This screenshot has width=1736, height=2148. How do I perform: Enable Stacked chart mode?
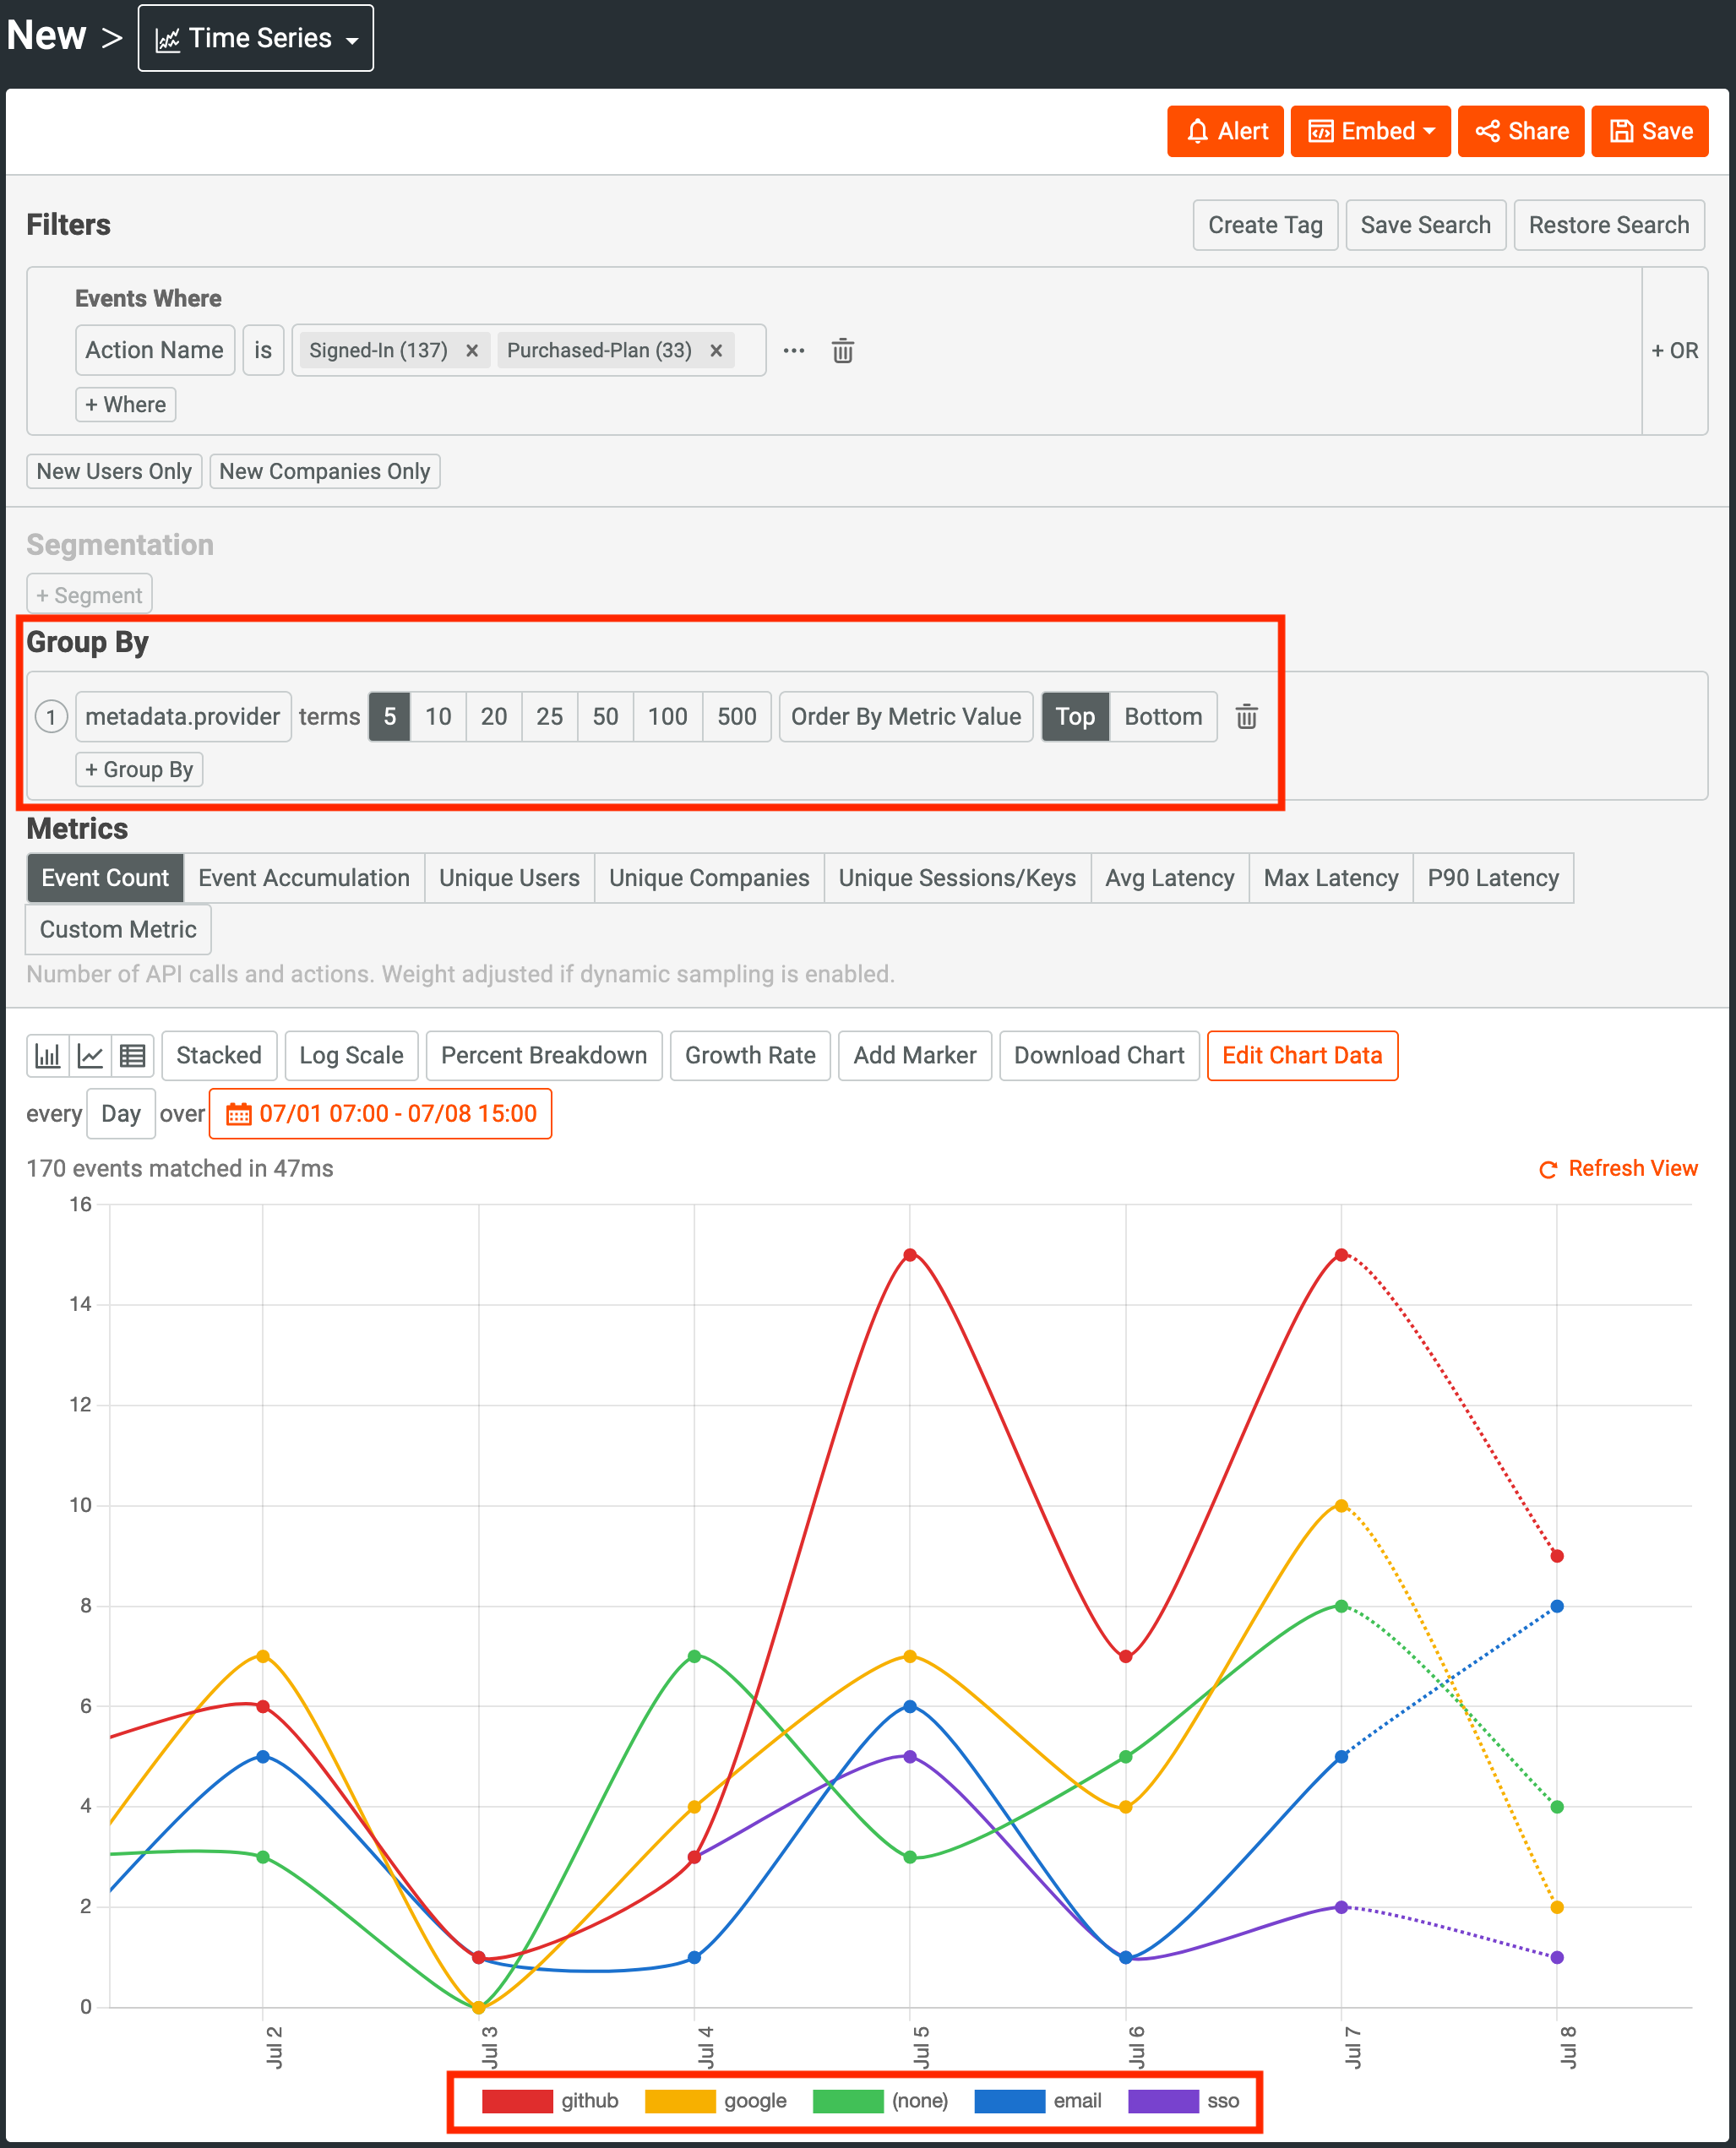[219, 1055]
